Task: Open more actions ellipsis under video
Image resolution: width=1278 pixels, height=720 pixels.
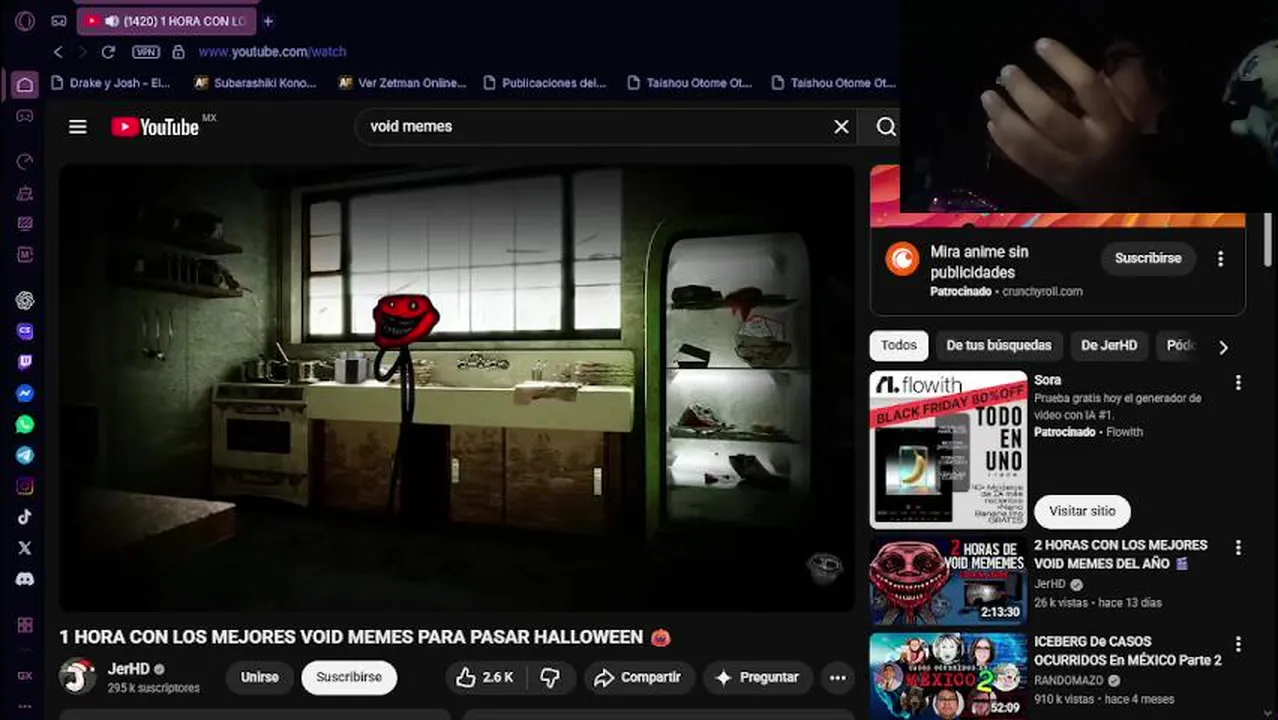Action: [x=837, y=678]
